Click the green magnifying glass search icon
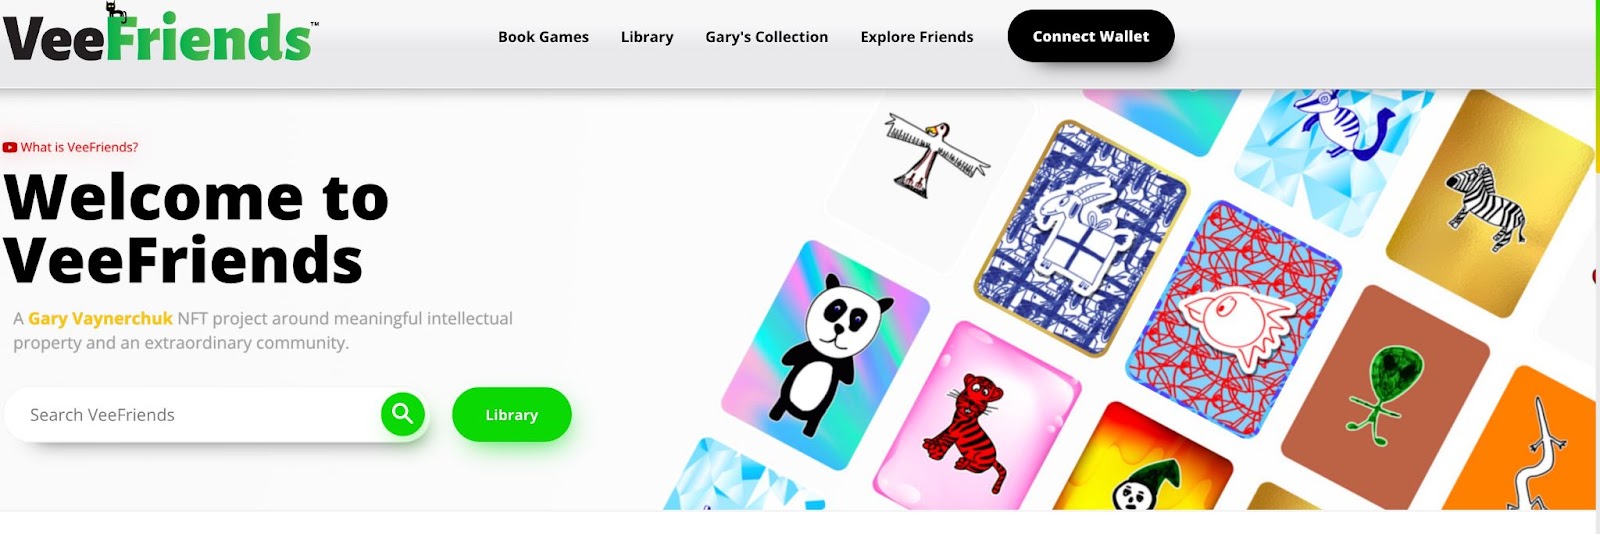 click(x=403, y=413)
